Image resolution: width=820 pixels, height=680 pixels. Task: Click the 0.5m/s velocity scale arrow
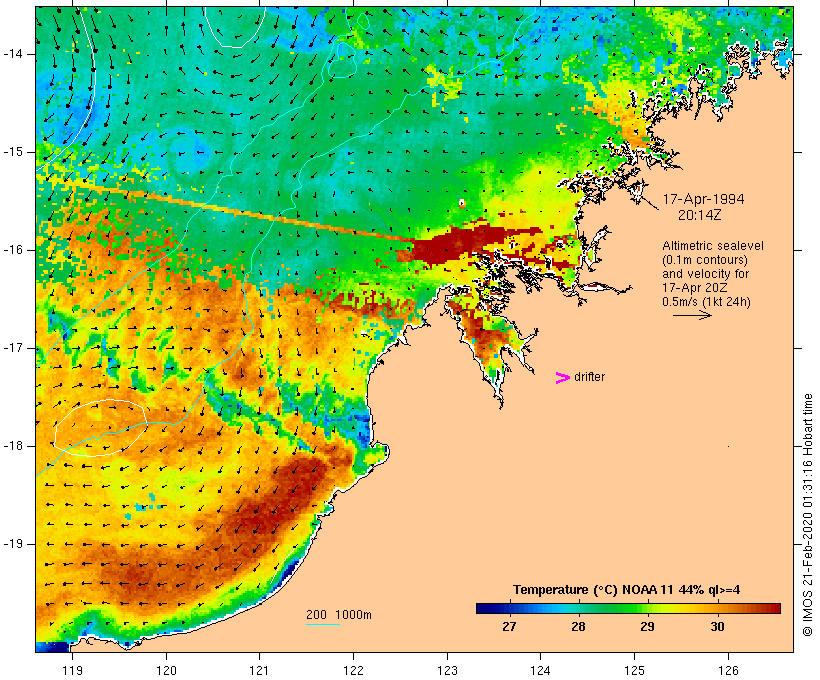click(x=692, y=315)
